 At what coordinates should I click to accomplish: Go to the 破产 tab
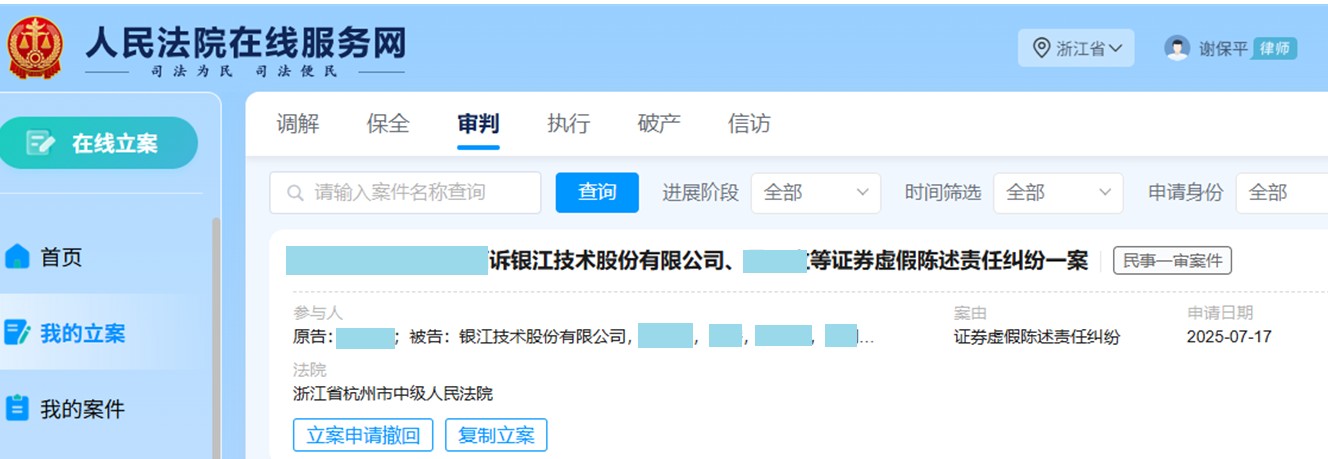659,124
